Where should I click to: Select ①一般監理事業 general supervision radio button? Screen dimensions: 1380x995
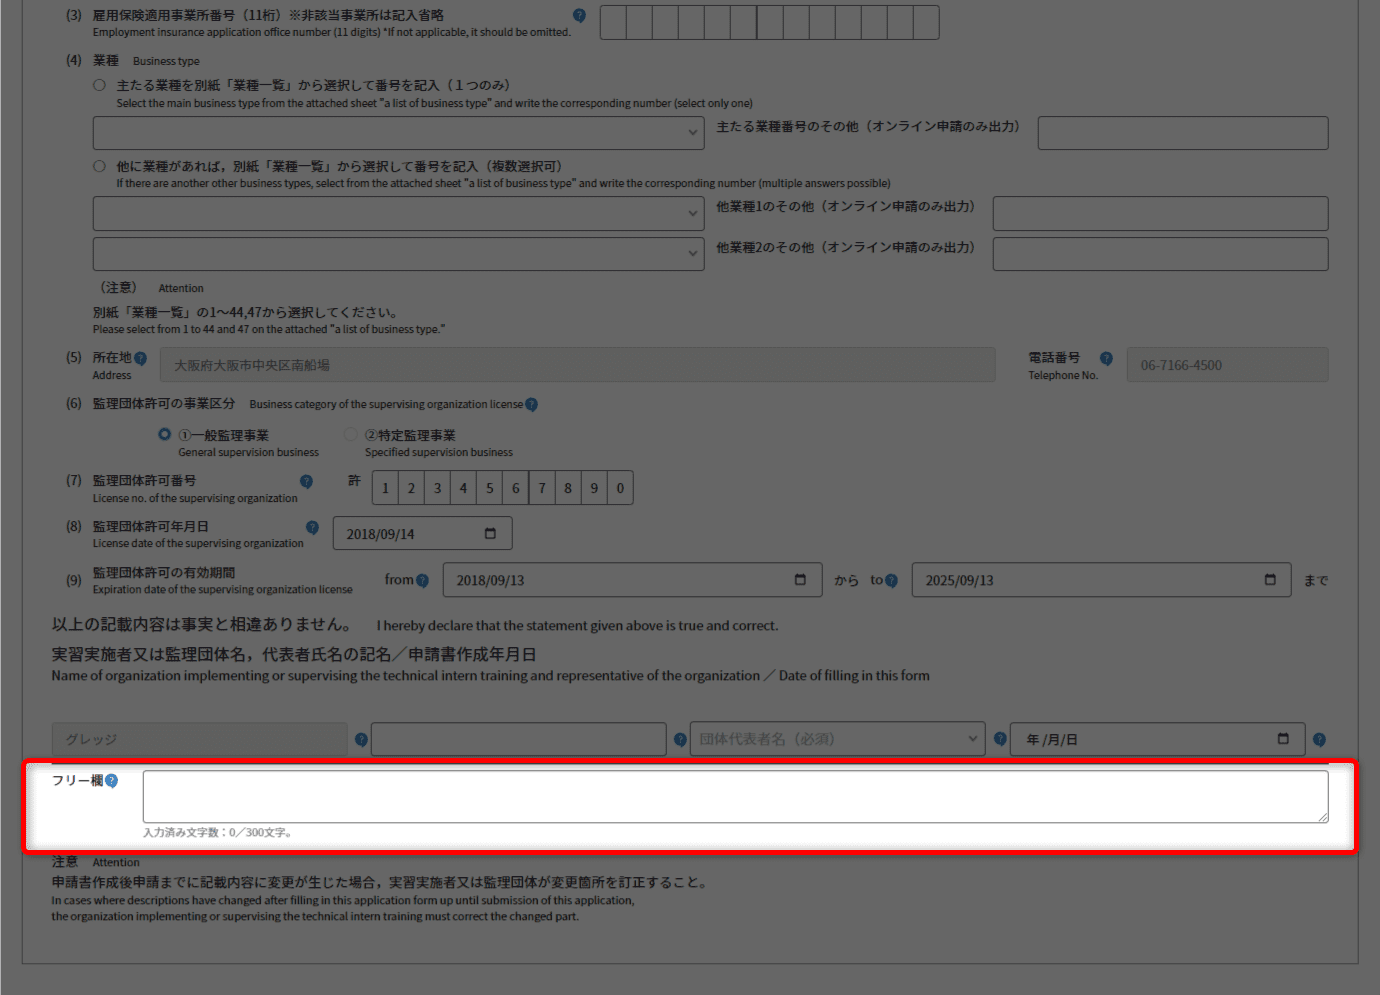coord(165,435)
